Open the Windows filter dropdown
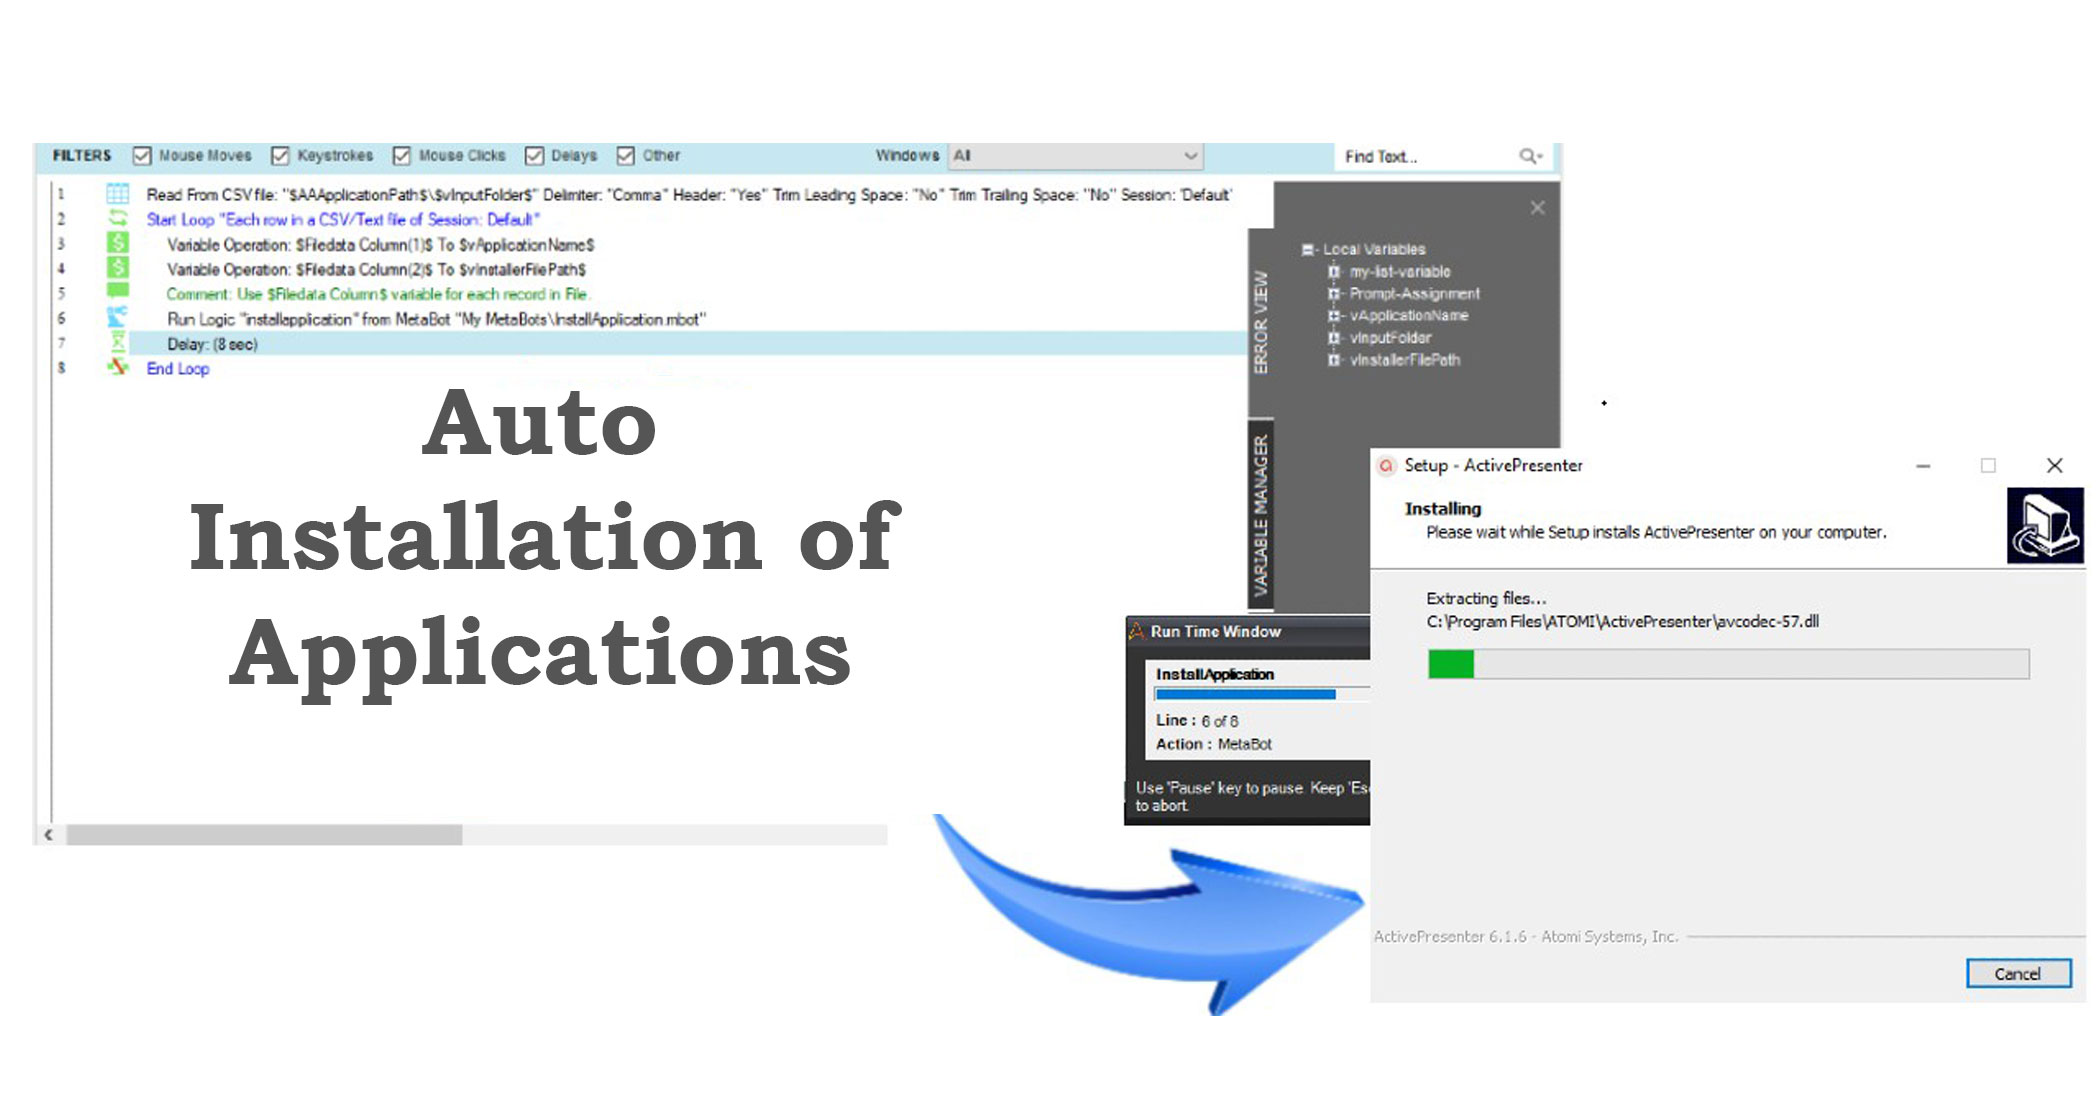 (x=1190, y=156)
